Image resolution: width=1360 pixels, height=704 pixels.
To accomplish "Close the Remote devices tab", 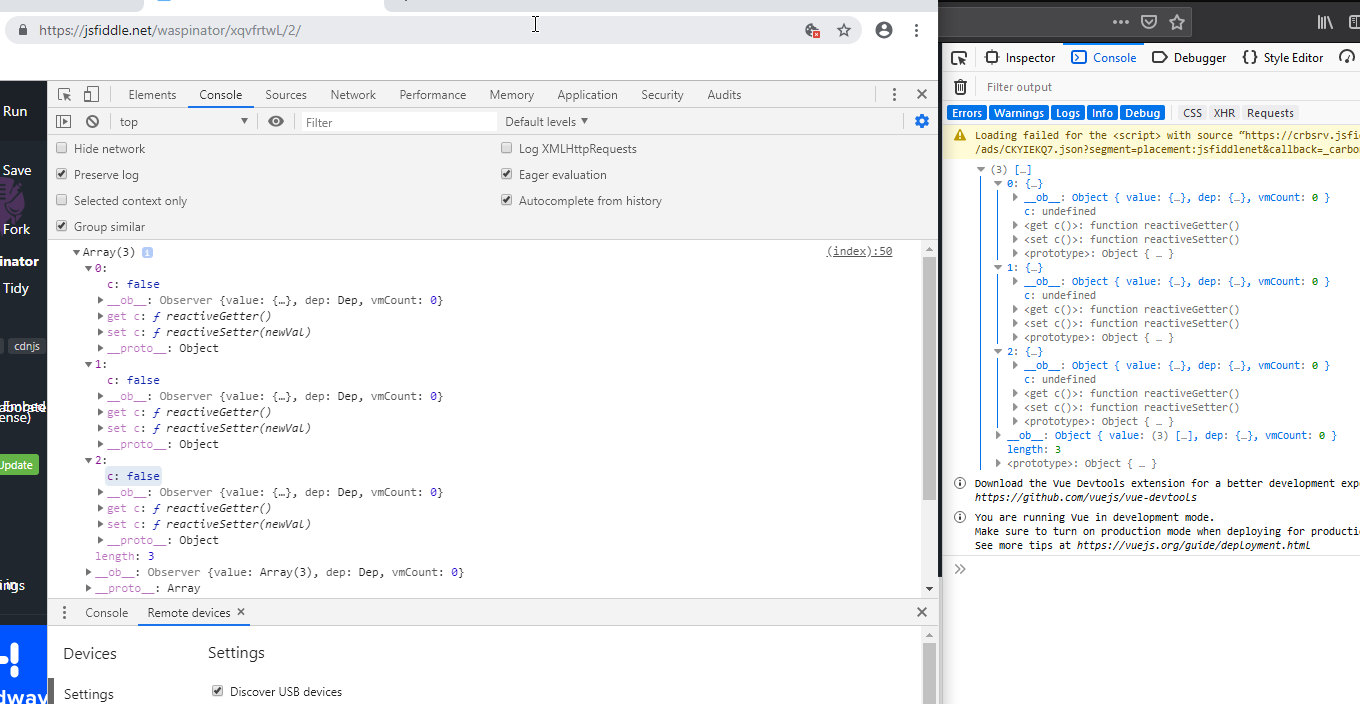I will pyautogui.click(x=241, y=612).
